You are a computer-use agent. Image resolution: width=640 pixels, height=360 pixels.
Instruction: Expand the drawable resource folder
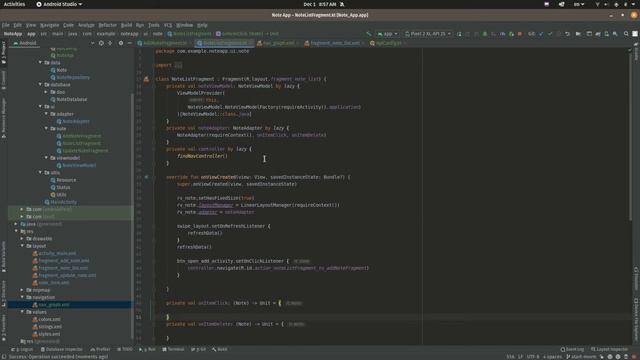22,239
